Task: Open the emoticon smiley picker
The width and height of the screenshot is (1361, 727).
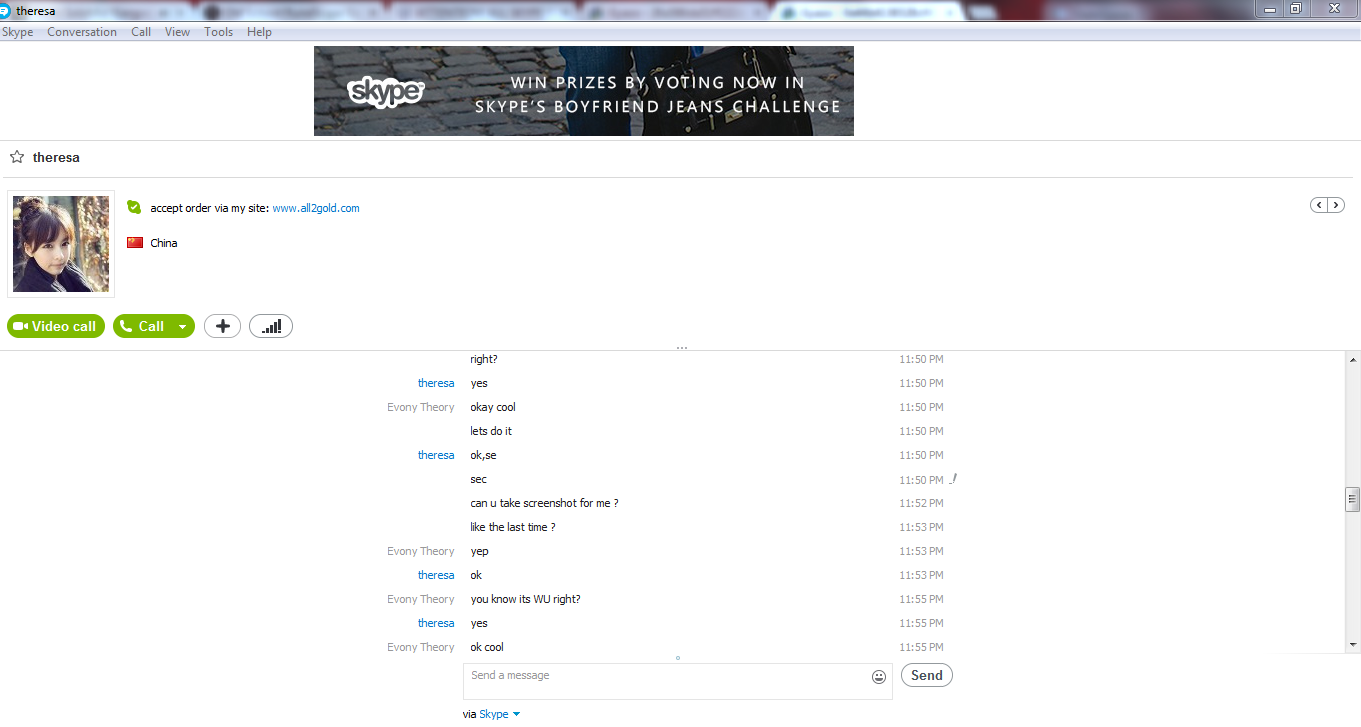Action: (x=879, y=677)
